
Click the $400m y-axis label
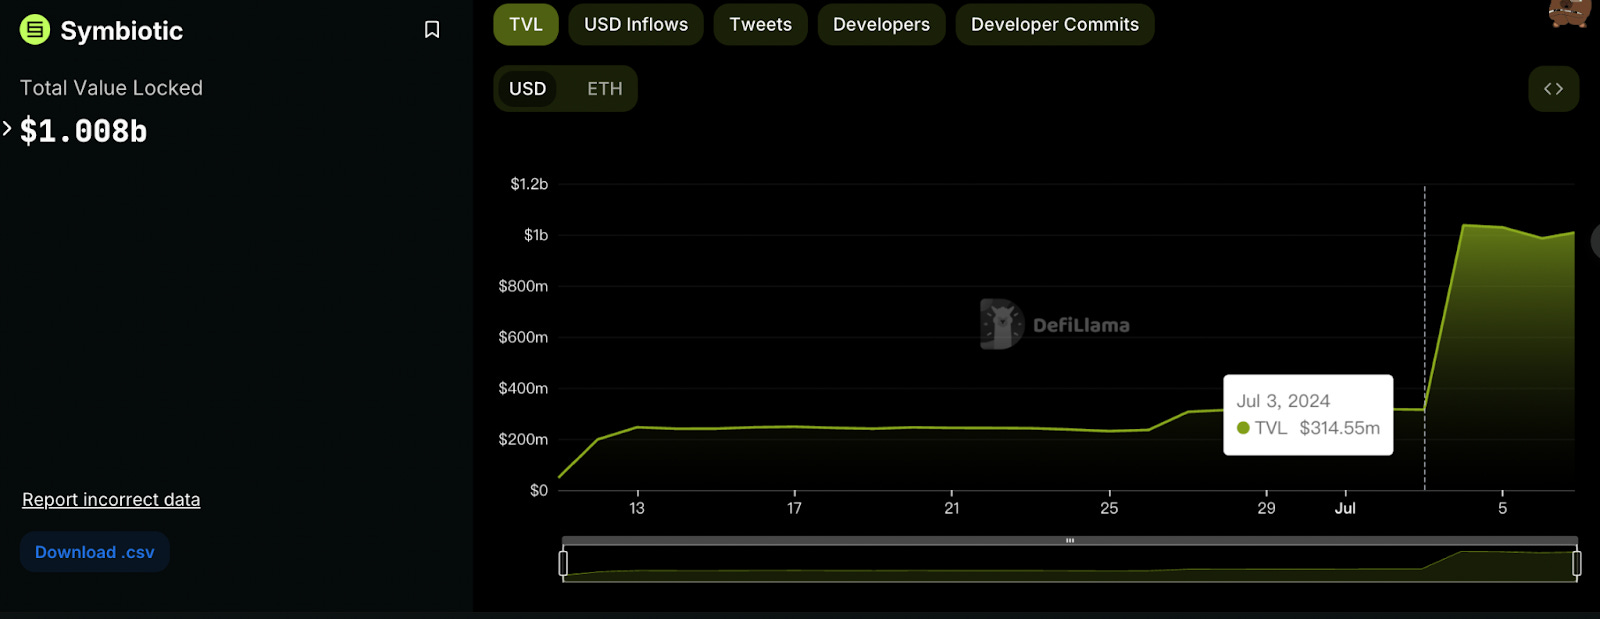(x=523, y=388)
